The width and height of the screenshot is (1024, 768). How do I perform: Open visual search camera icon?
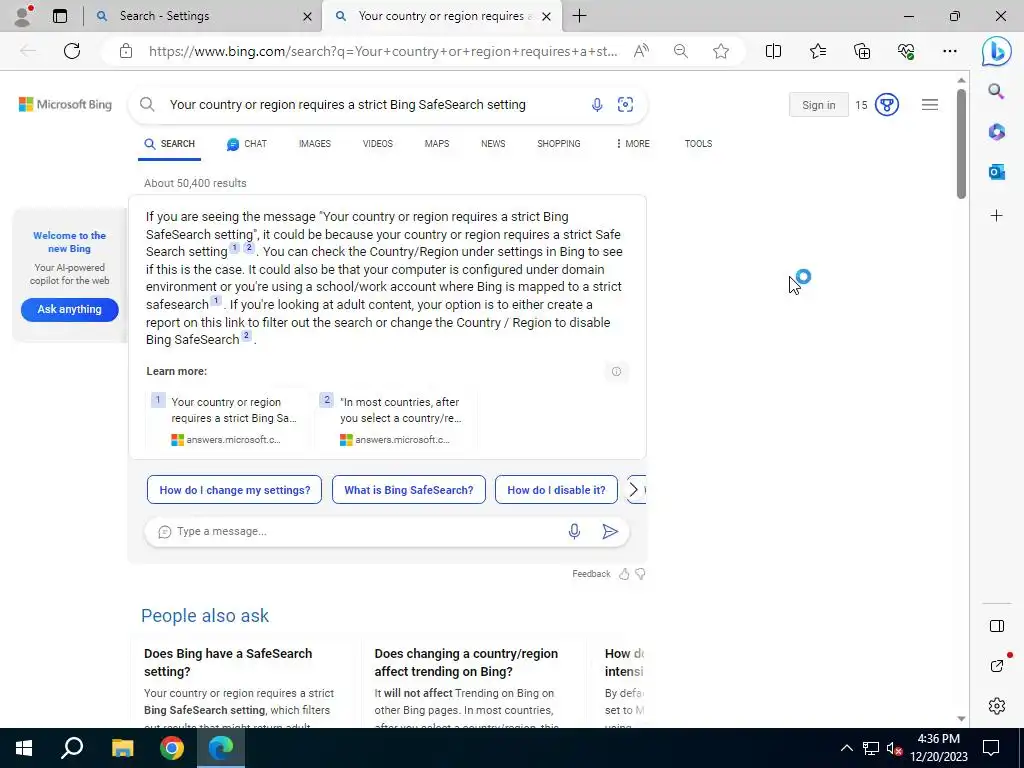coord(625,104)
